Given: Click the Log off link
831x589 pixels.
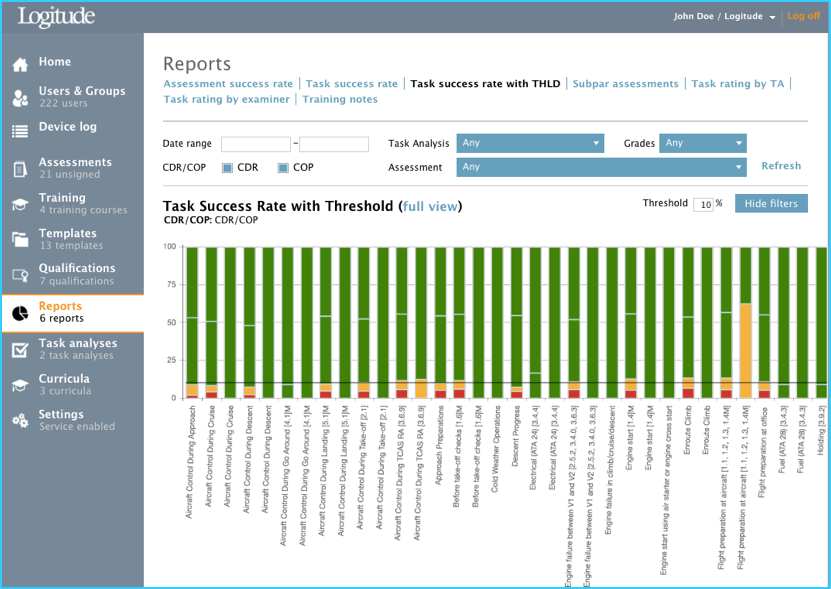Looking at the screenshot, I should click(x=803, y=16).
